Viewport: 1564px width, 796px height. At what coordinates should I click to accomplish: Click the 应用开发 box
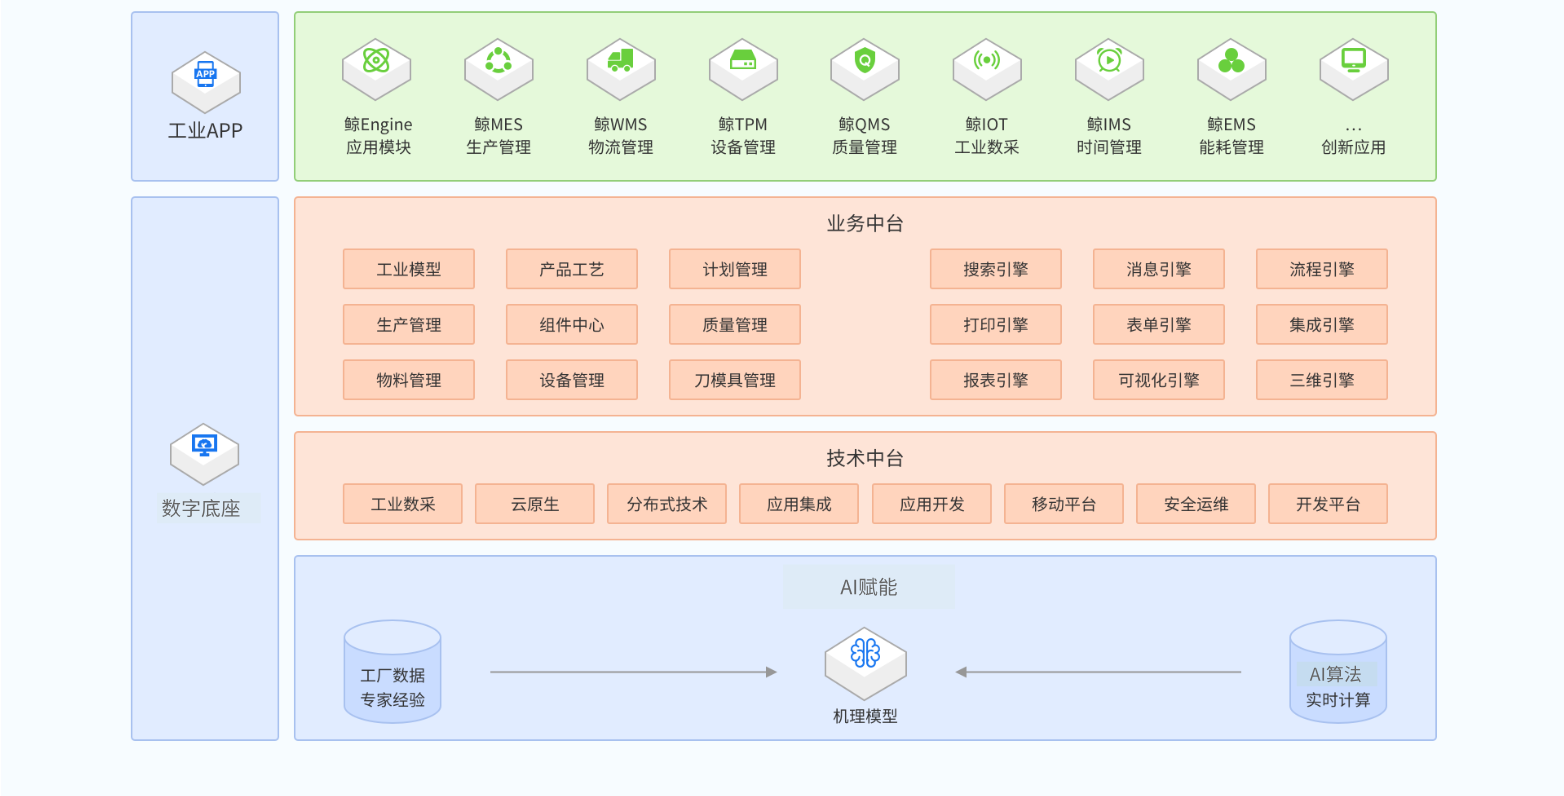tap(932, 504)
